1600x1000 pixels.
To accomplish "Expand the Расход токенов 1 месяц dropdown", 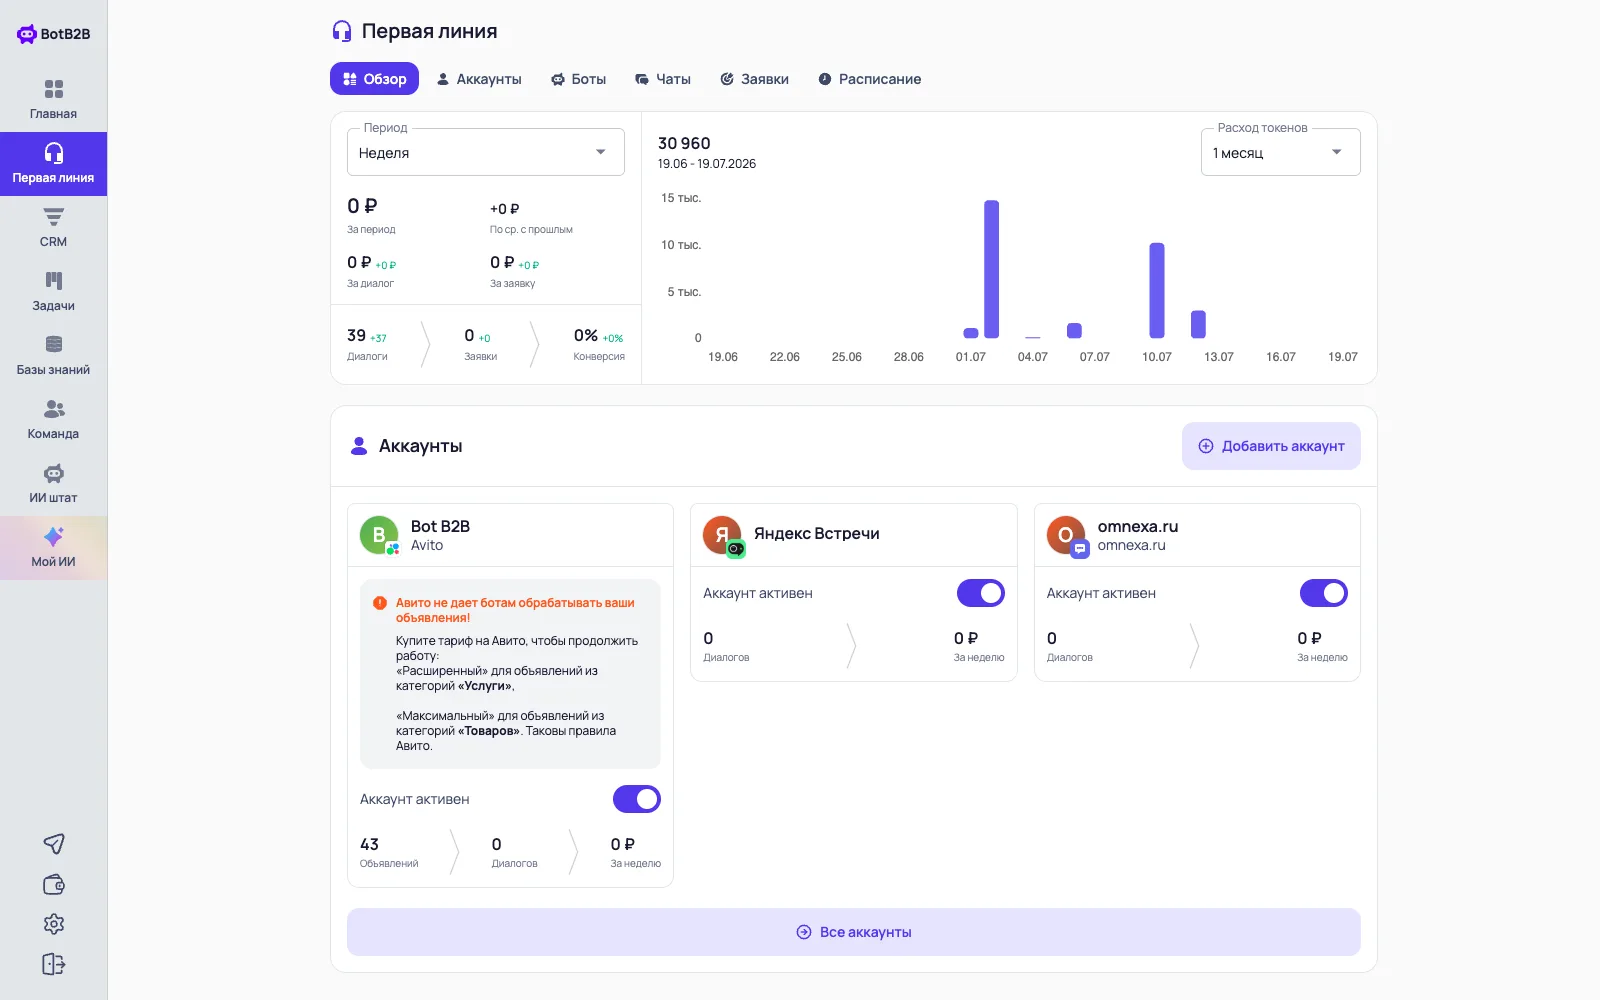I will 1281,152.
